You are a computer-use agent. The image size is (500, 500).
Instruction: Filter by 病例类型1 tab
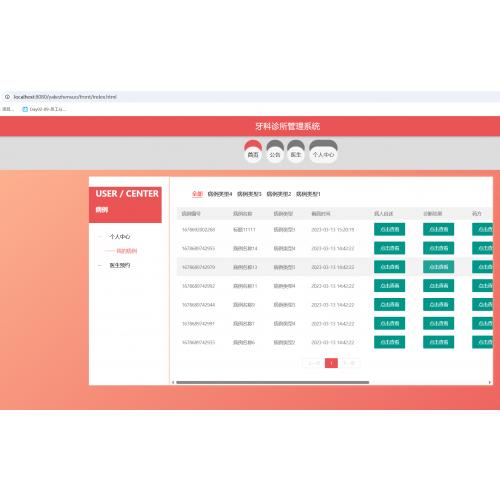[x=308, y=194]
